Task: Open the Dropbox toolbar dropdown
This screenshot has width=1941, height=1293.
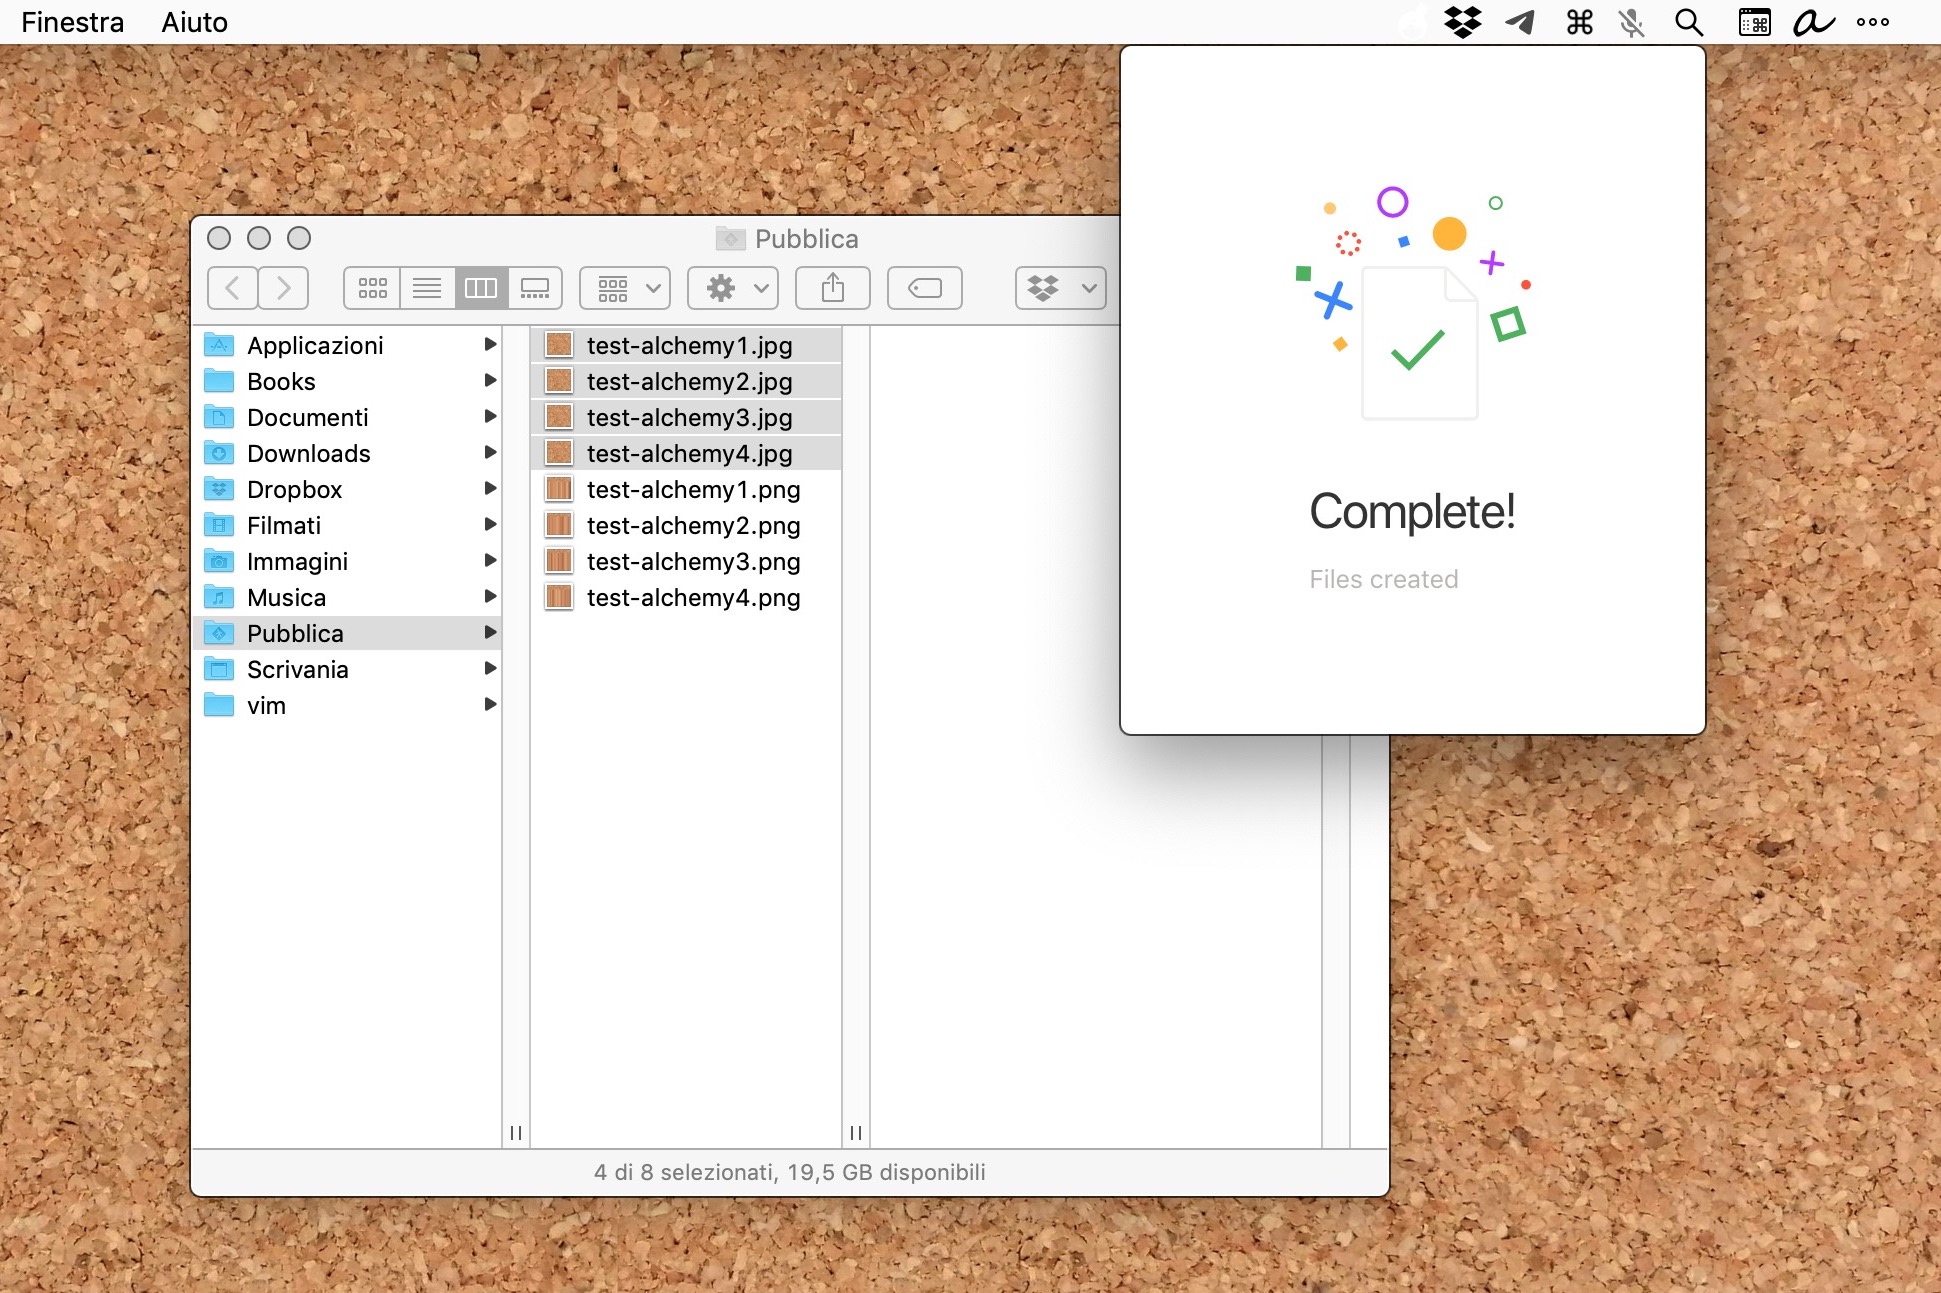Action: tap(1060, 288)
